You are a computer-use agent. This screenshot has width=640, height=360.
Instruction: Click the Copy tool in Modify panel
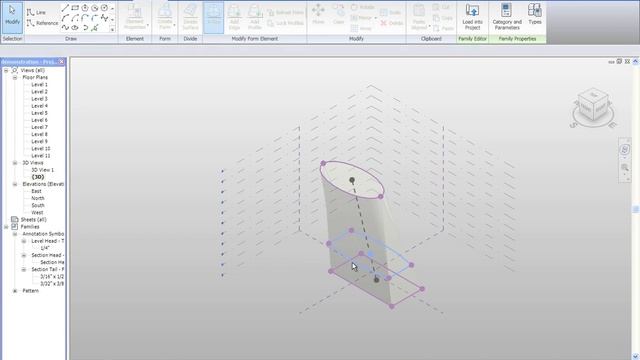339,14
